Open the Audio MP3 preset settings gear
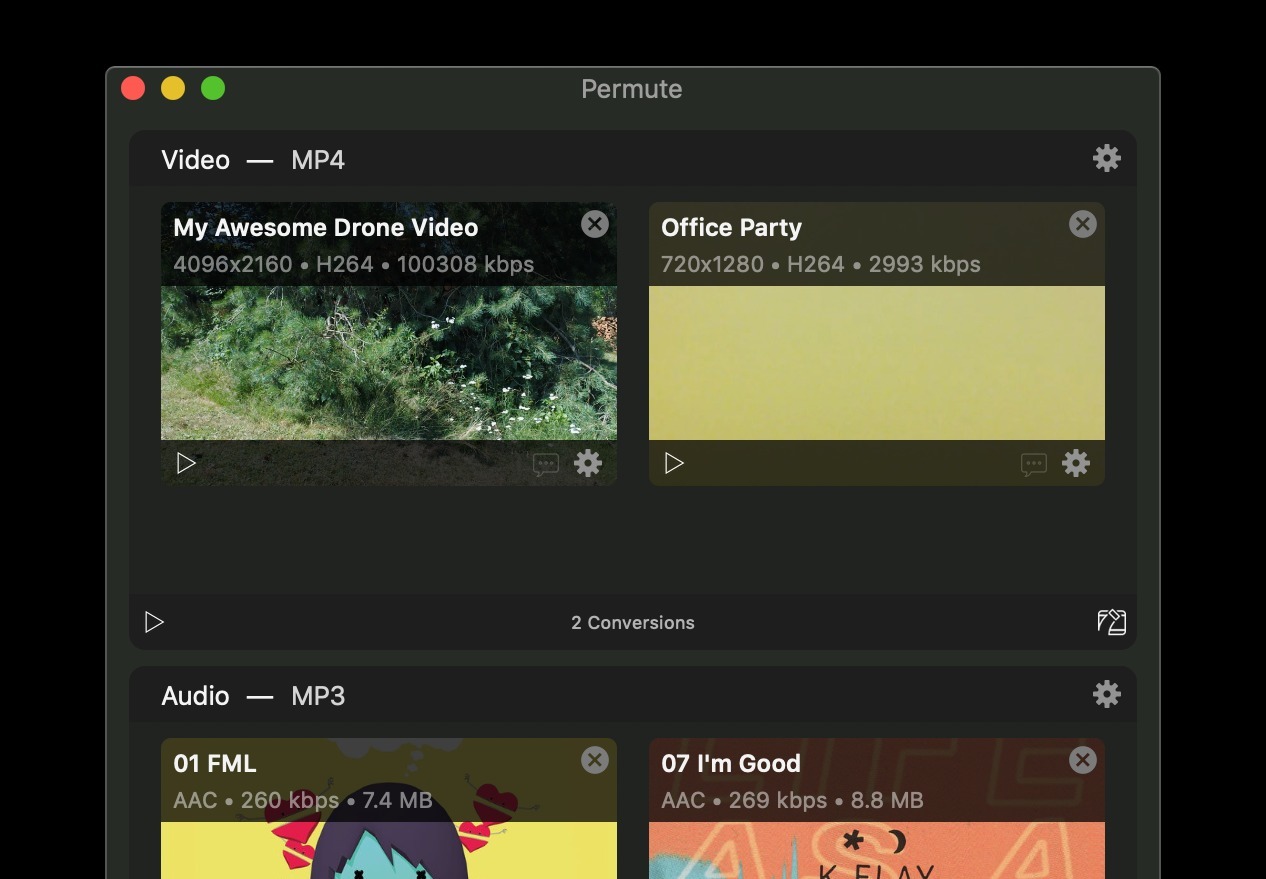Viewport: 1266px width, 879px height. tap(1107, 693)
